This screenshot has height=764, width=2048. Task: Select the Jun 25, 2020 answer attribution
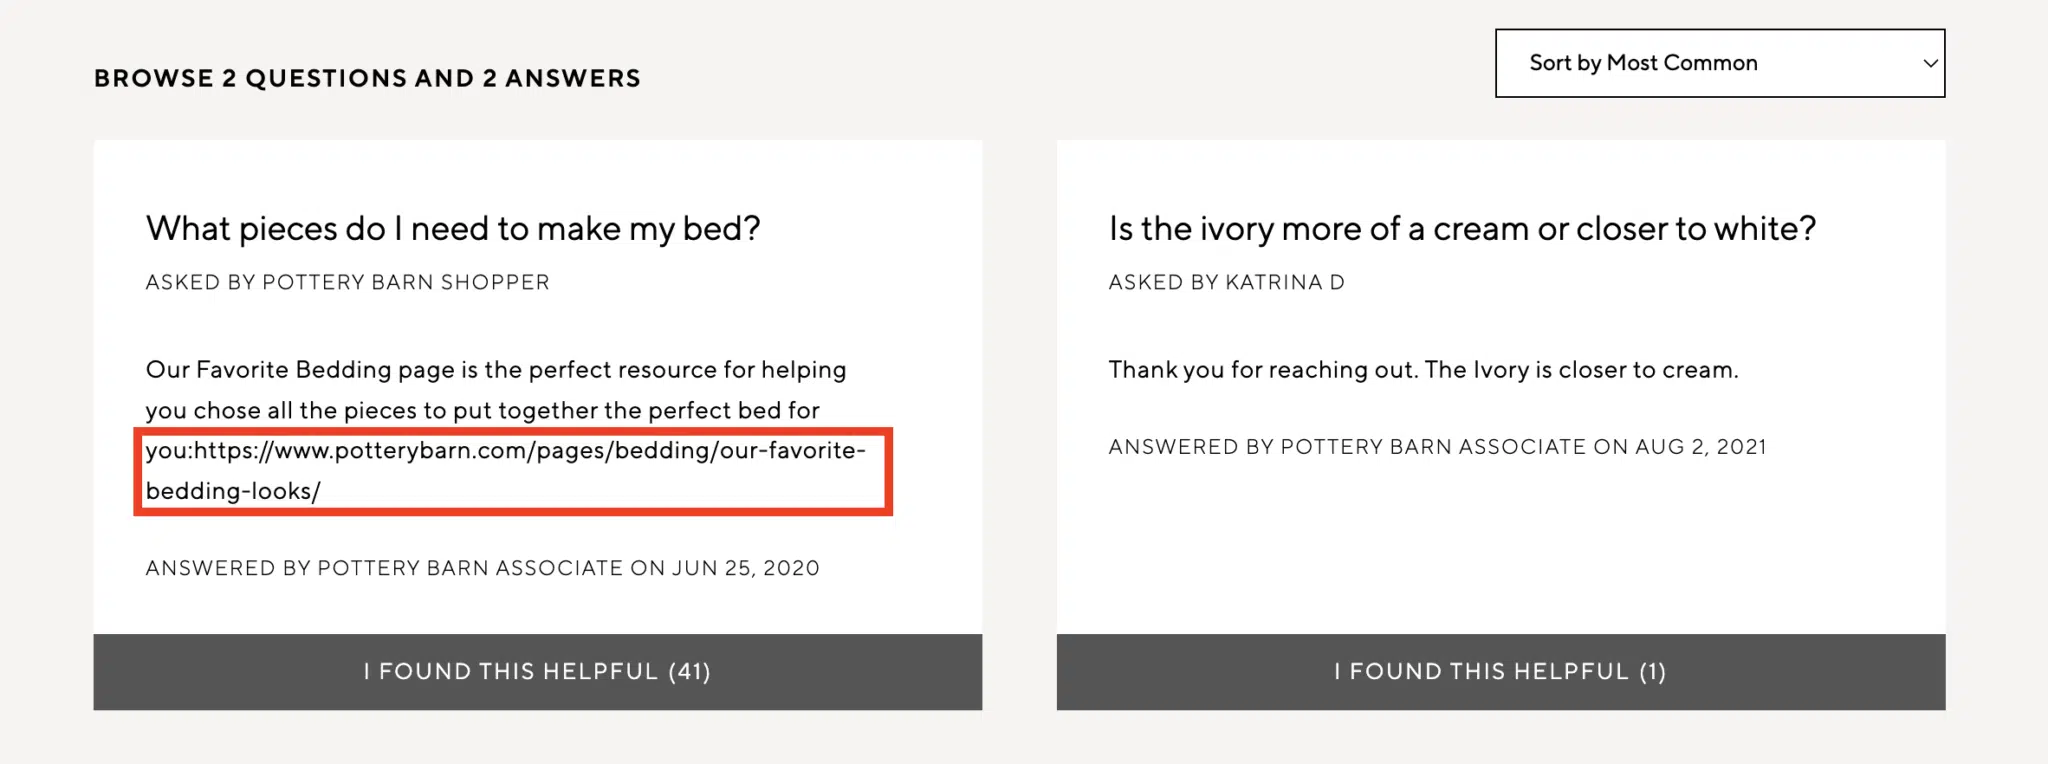point(482,568)
